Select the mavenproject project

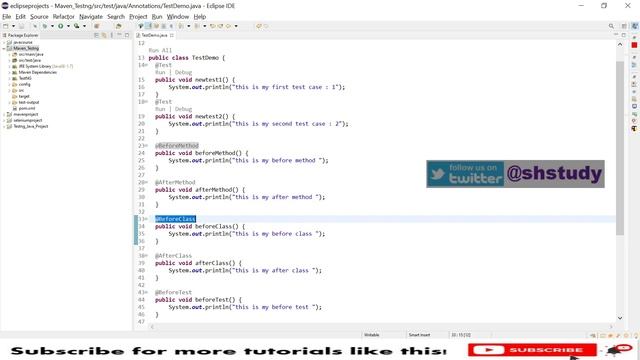(x=26, y=114)
